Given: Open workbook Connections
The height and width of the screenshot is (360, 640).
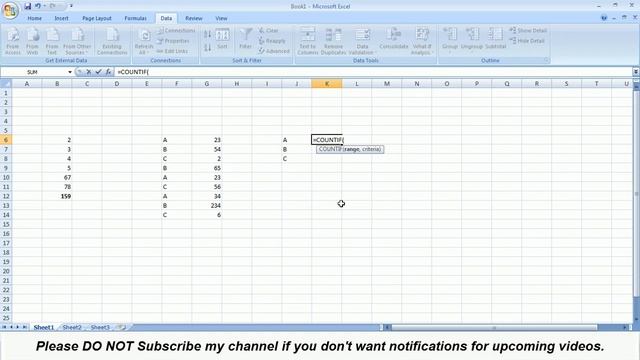Looking at the screenshot, I should click(176, 31).
